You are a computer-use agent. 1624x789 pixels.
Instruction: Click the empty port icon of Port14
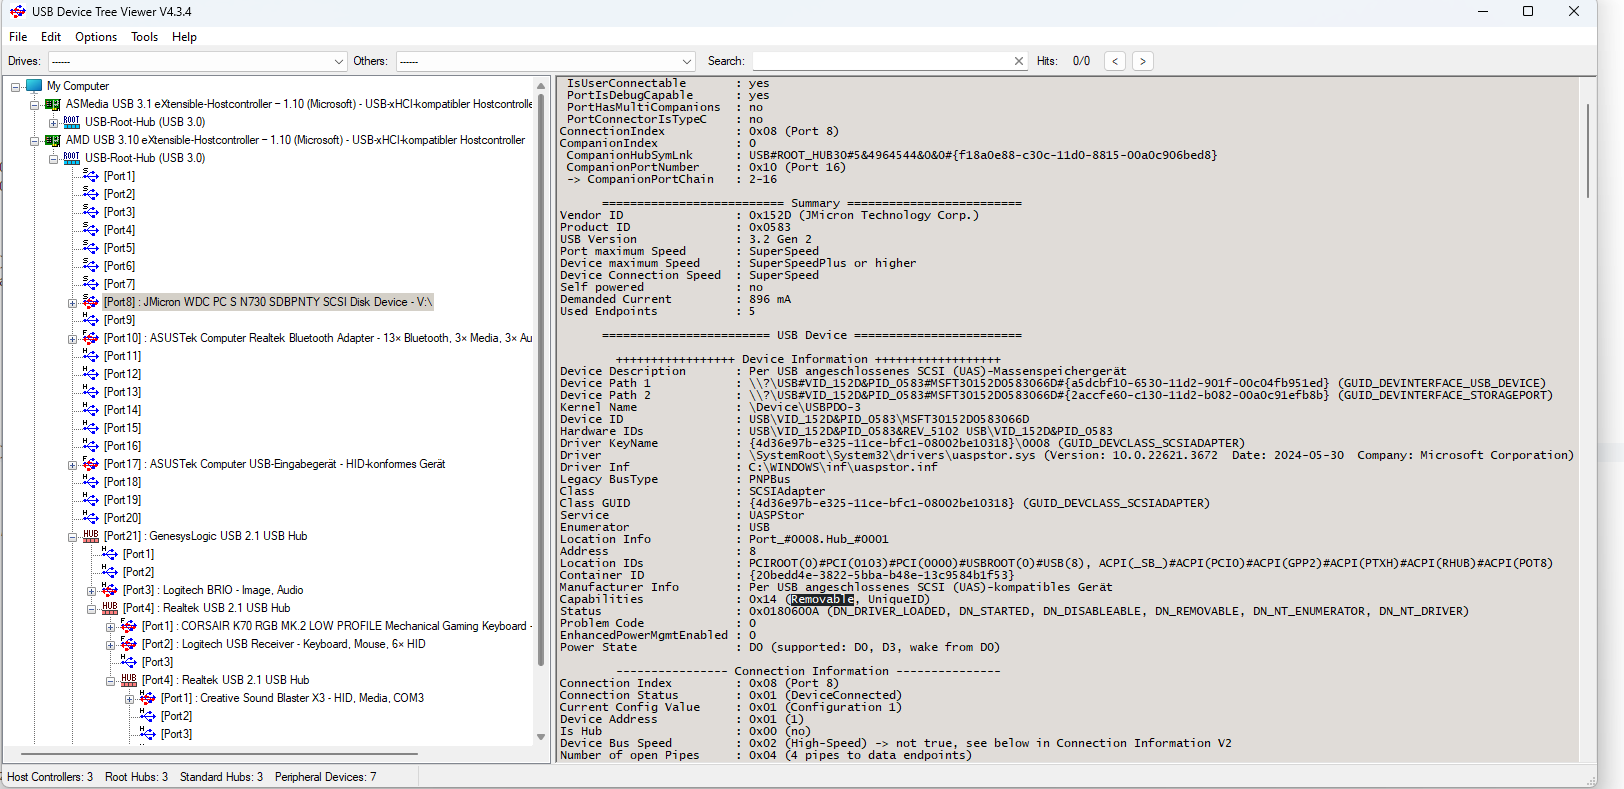[91, 410]
